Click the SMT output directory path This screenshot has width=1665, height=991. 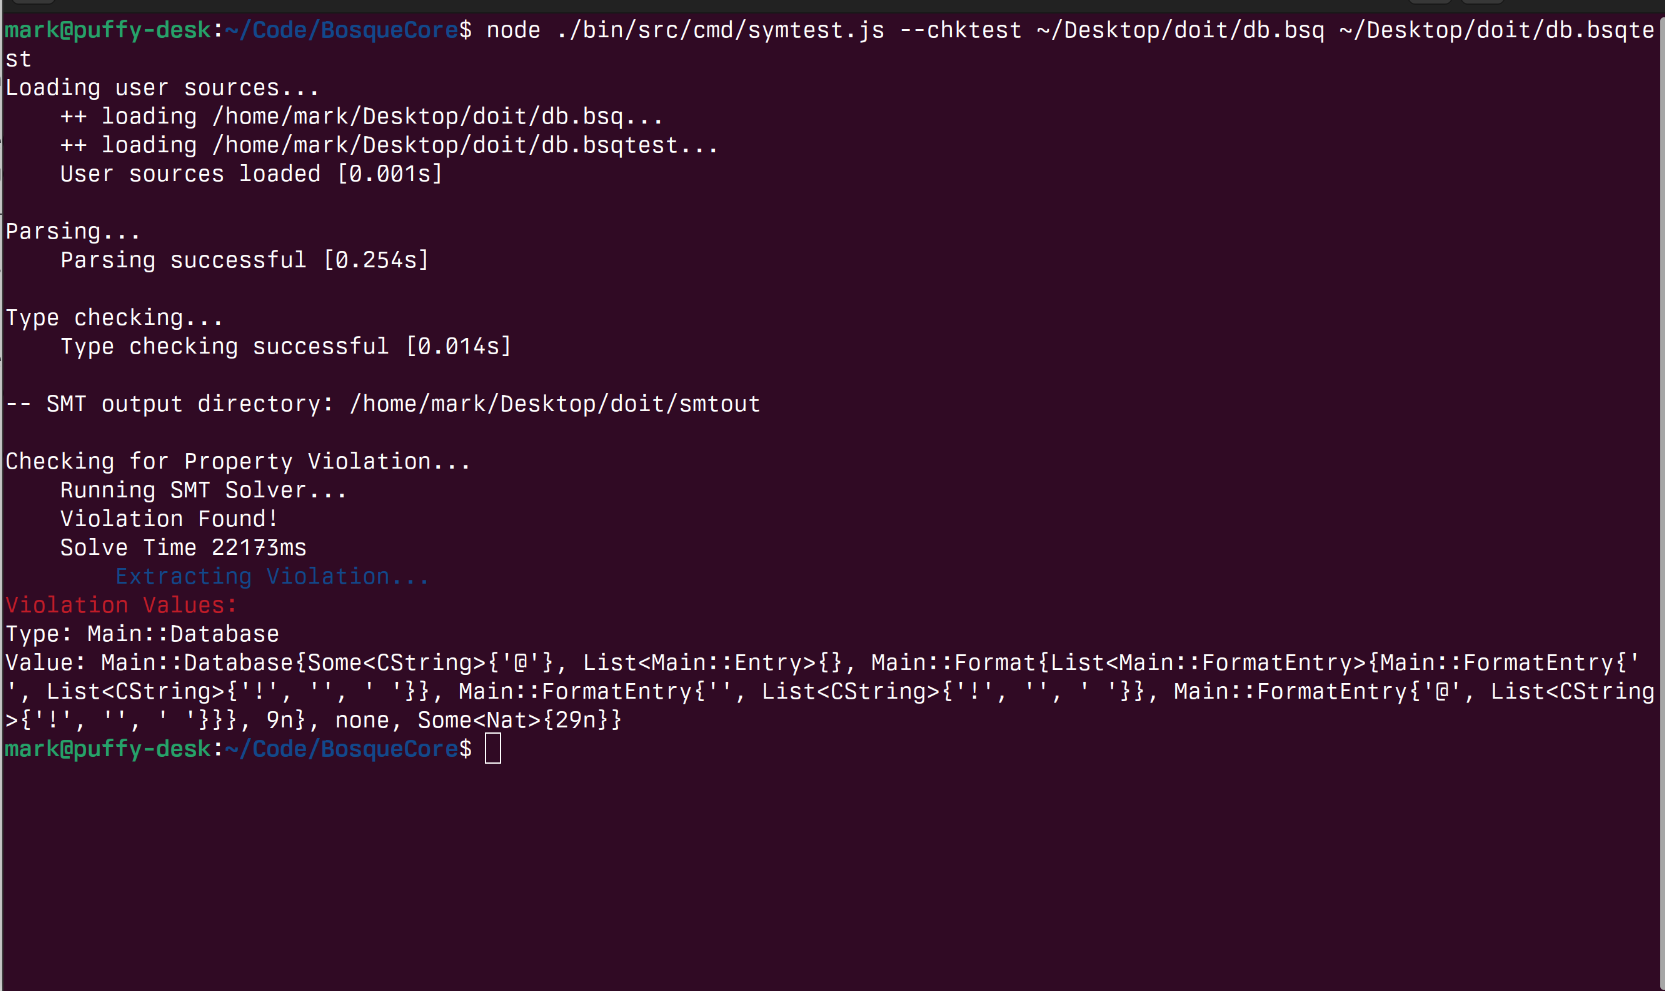[x=555, y=404]
